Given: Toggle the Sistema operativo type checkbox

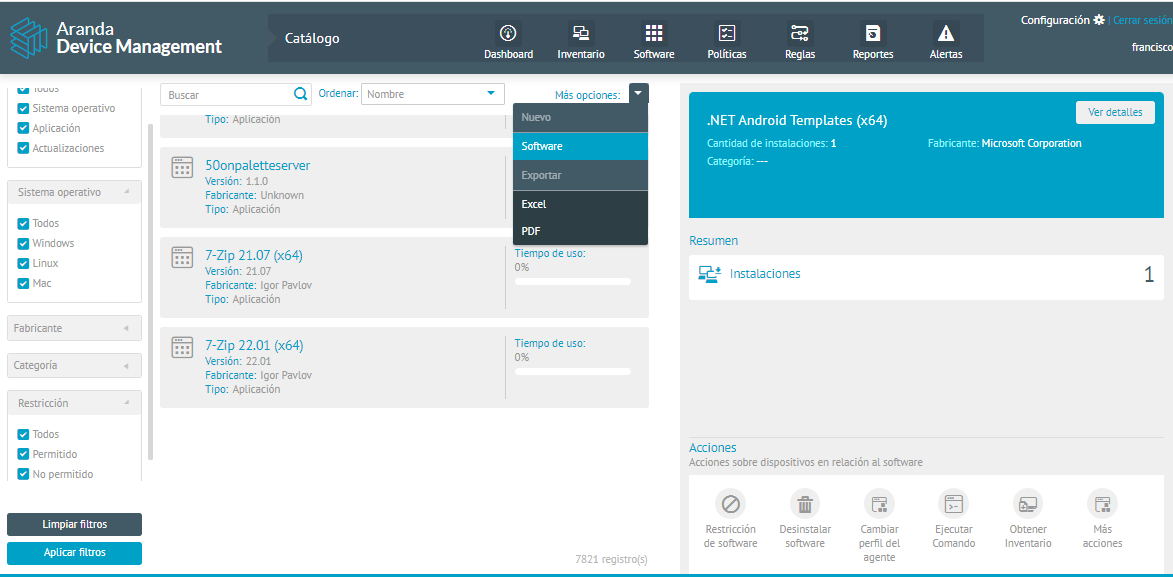Looking at the screenshot, I should tap(23, 109).
